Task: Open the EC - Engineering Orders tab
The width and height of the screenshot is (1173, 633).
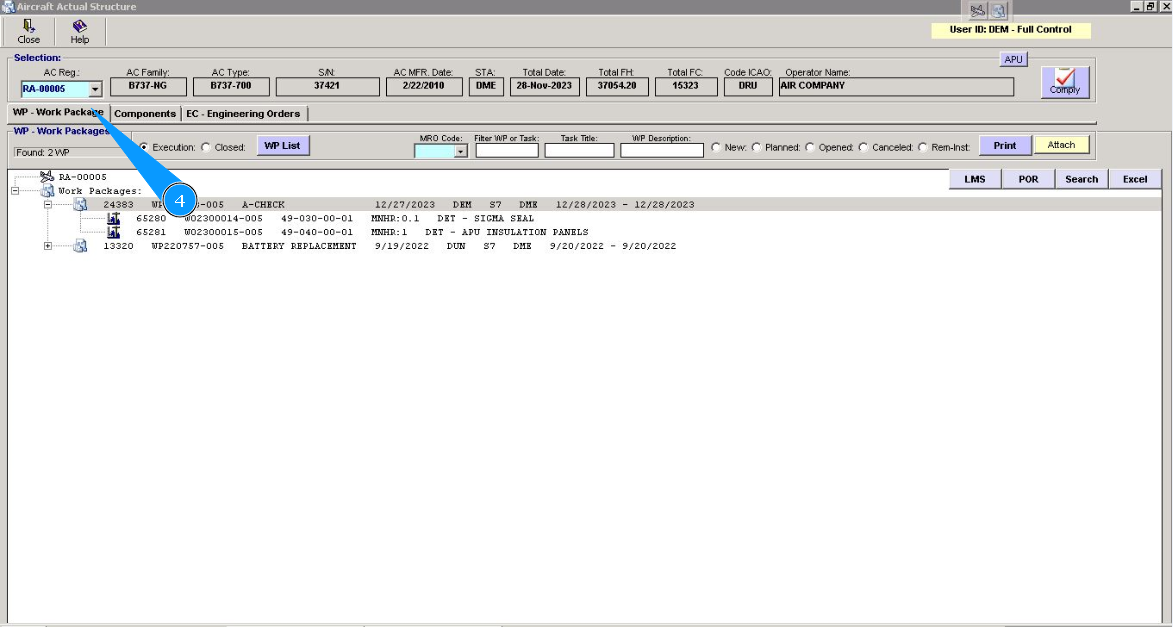Action: coord(243,114)
